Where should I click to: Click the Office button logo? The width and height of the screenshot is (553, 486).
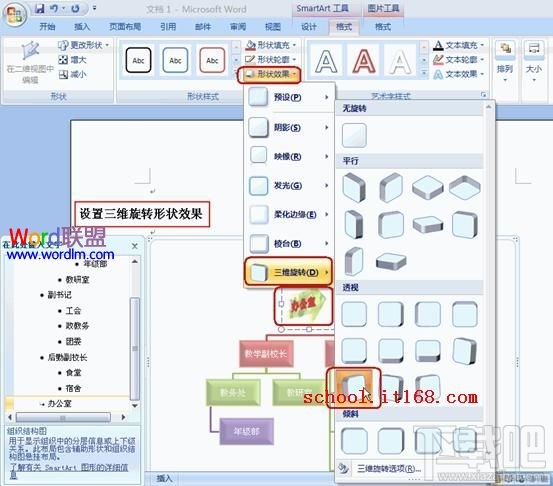click(x=15, y=15)
